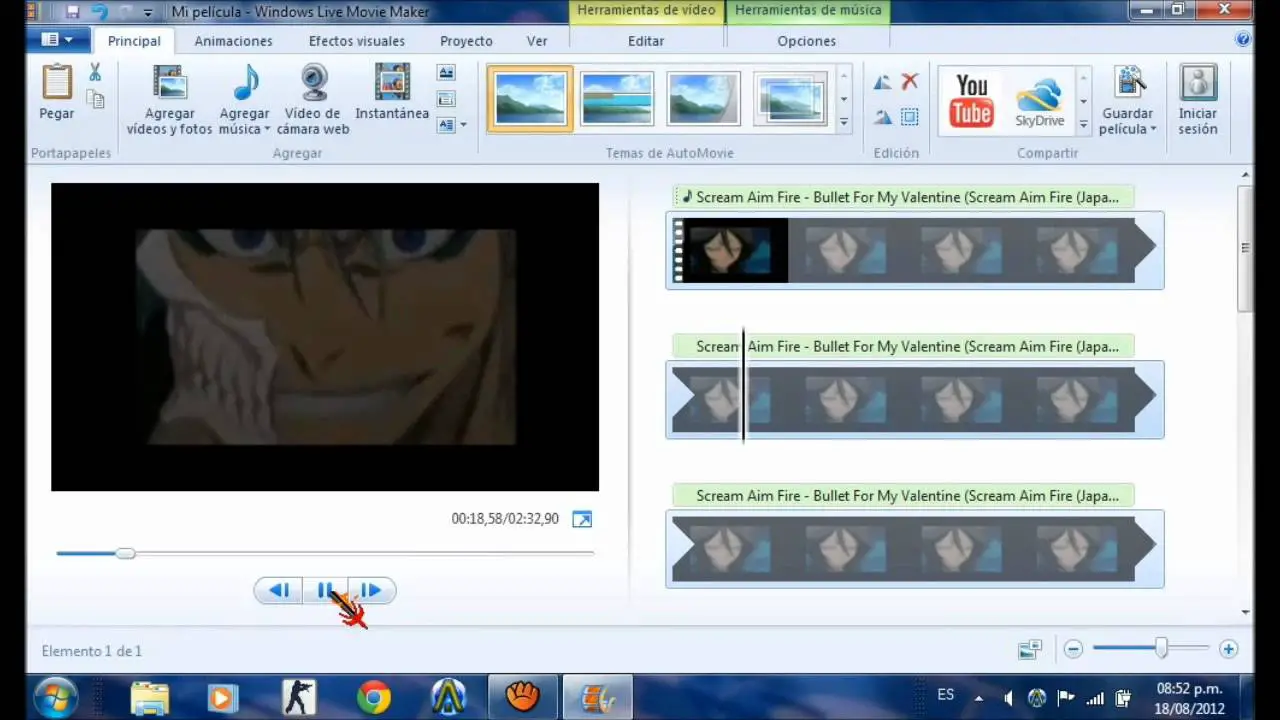Click the add caption icon
Viewport: 1280px width, 720px height.
[x=446, y=99]
